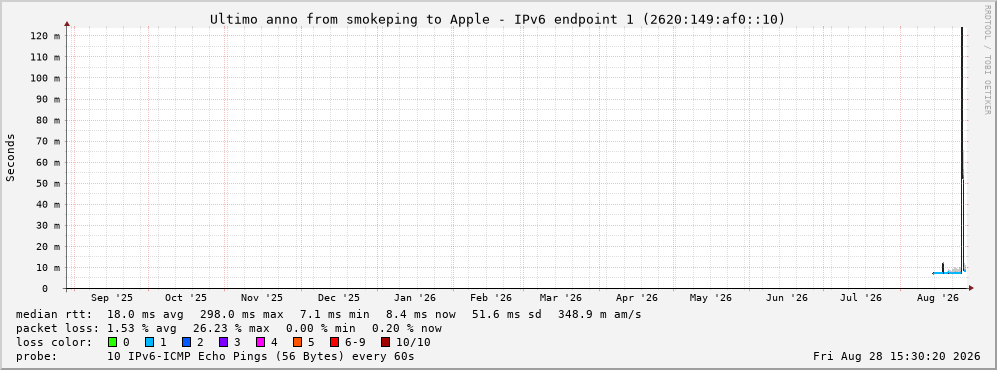Click the dark red 10/10 loss swatch
Viewport: 997px width, 370px height.
pyautogui.click(x=385, y=343)
